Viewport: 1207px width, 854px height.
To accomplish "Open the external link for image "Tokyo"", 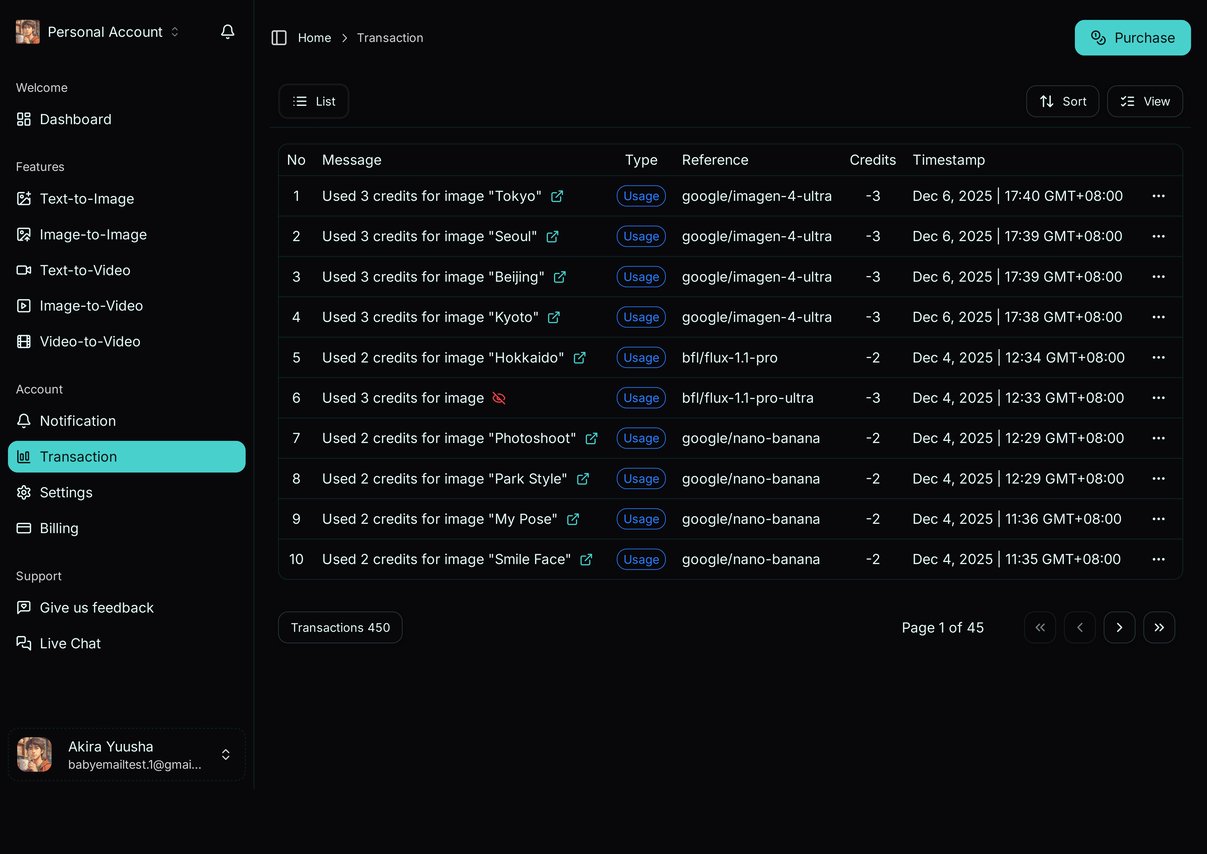I will pos(557,196).
